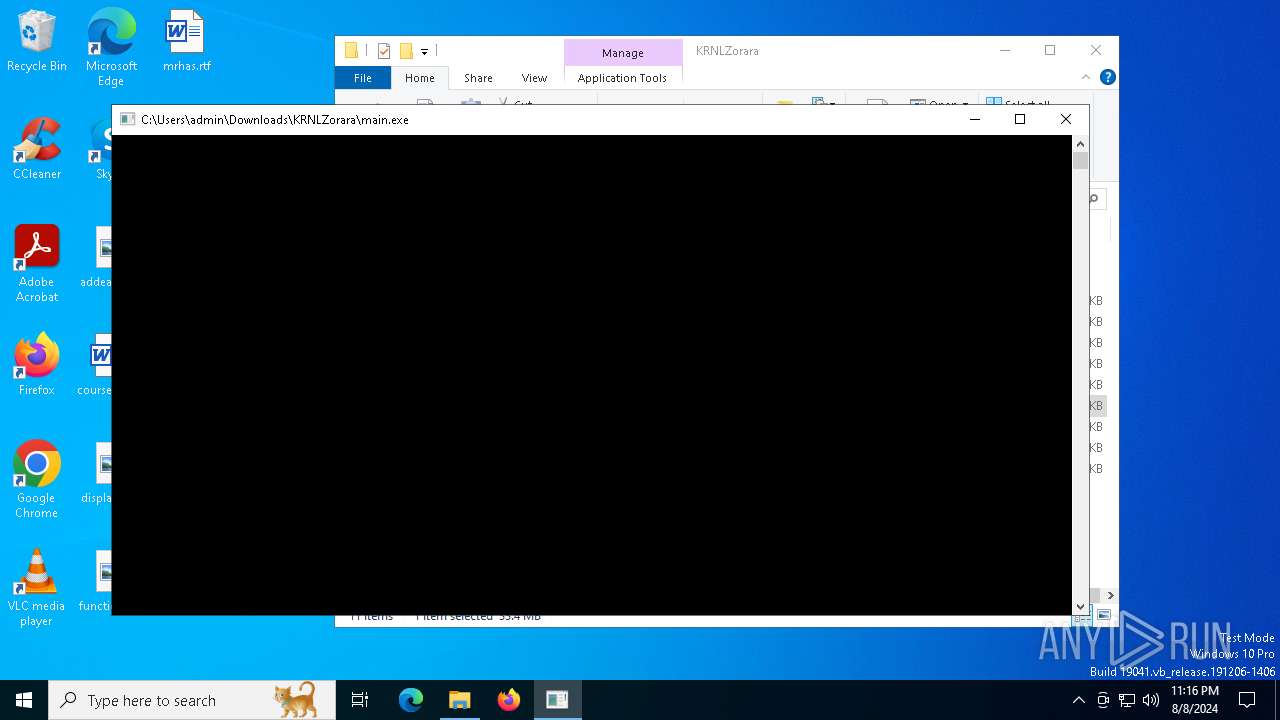This screenshot has height=720, width=1280.
Task: Show hidden system tray icons
Action: tap(1078, 700)
